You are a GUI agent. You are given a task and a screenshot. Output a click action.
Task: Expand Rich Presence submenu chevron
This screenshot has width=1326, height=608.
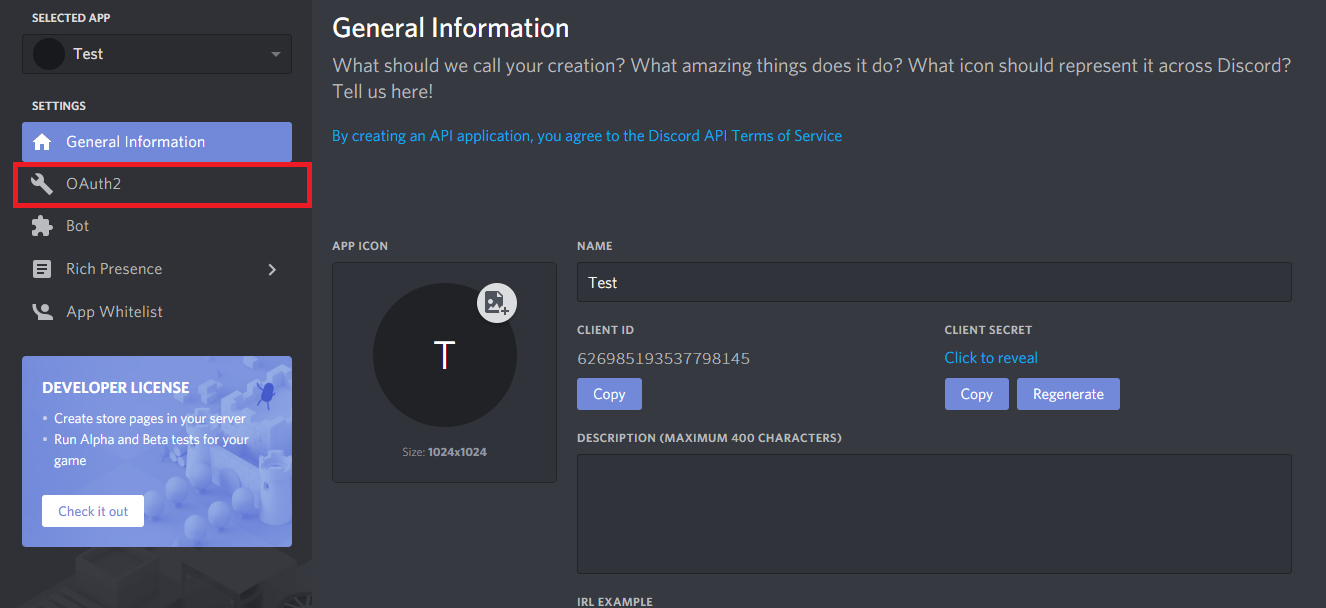[272, 269]
